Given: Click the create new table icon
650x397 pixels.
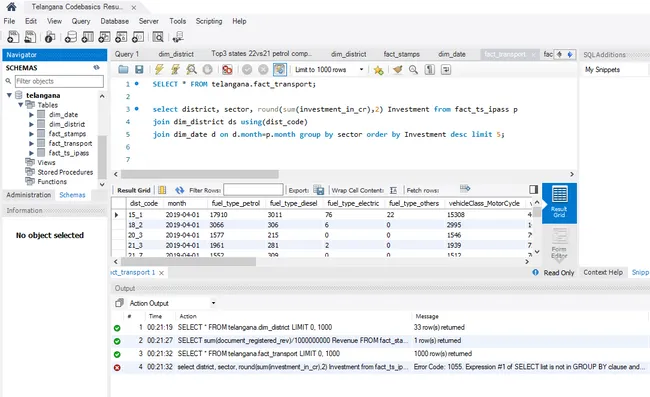Looking at the screenshot, I should [87, 37].
